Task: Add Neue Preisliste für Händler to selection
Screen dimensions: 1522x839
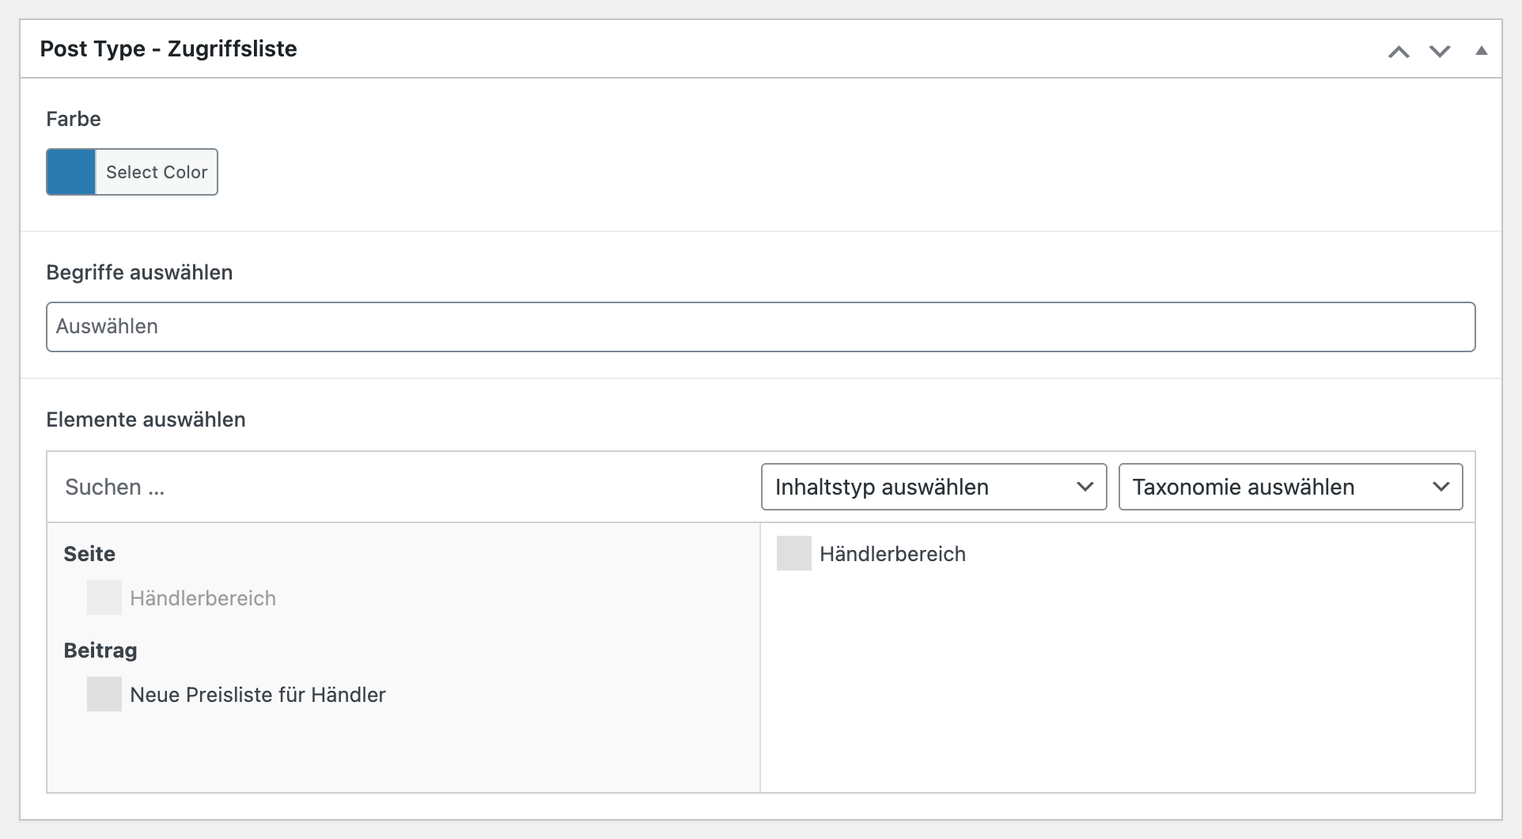Action: [237, 694]
